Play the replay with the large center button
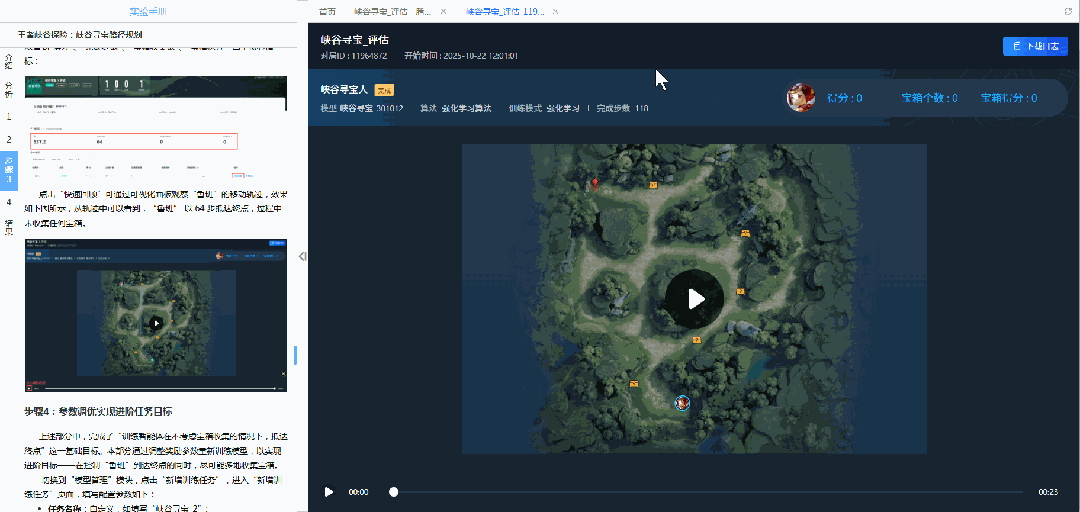This screenshot has width=1080, height=512. pos(695,299)
